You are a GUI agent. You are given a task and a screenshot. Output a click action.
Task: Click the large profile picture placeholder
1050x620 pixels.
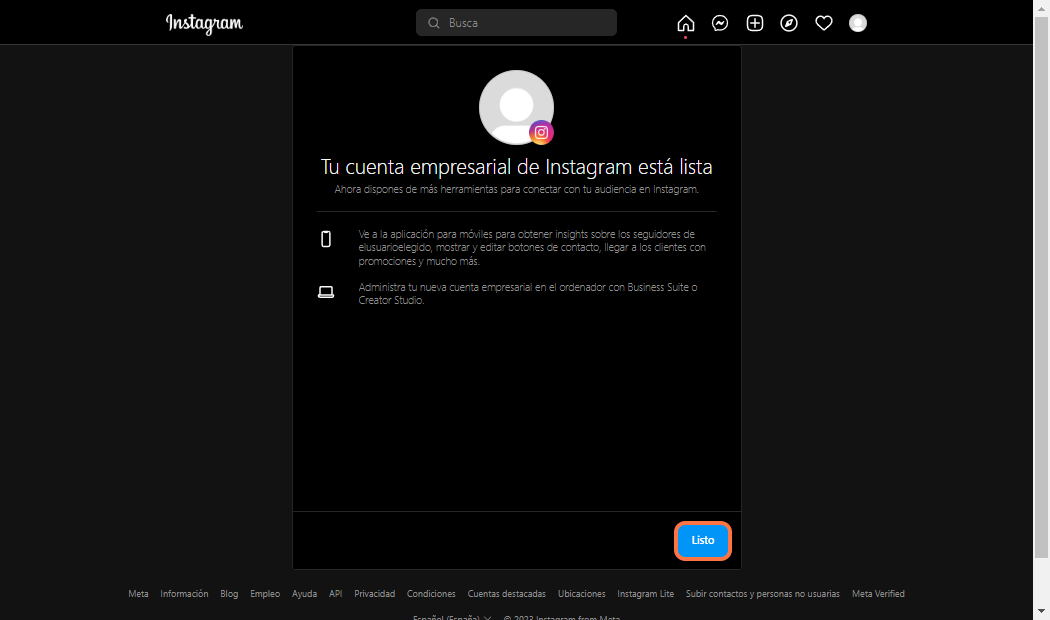click(x=516, y=107)
